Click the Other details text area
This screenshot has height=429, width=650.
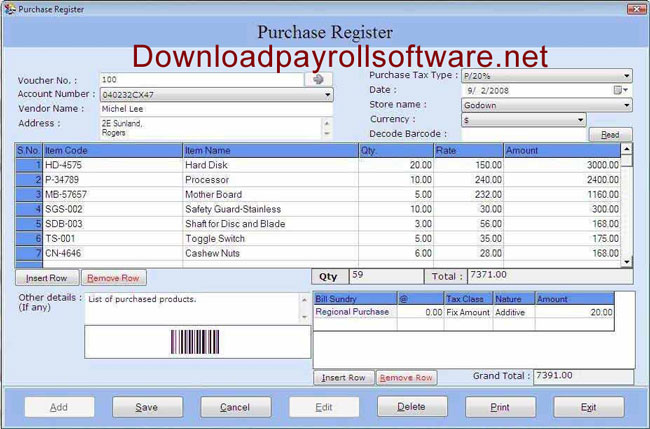[192, 308]
